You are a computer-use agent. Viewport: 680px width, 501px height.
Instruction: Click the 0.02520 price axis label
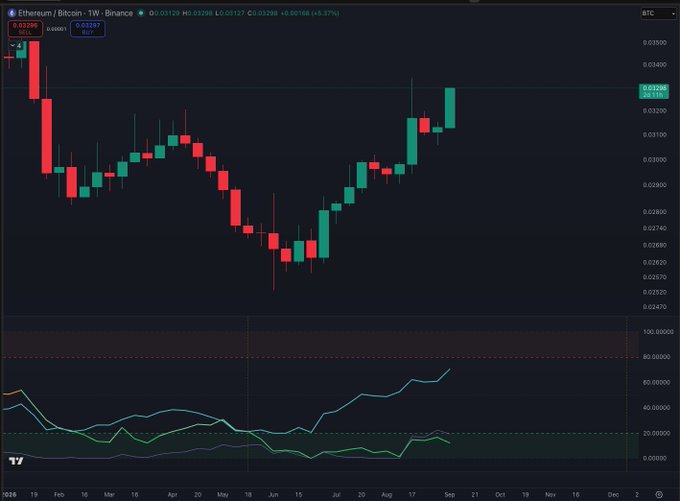point(654,292)
